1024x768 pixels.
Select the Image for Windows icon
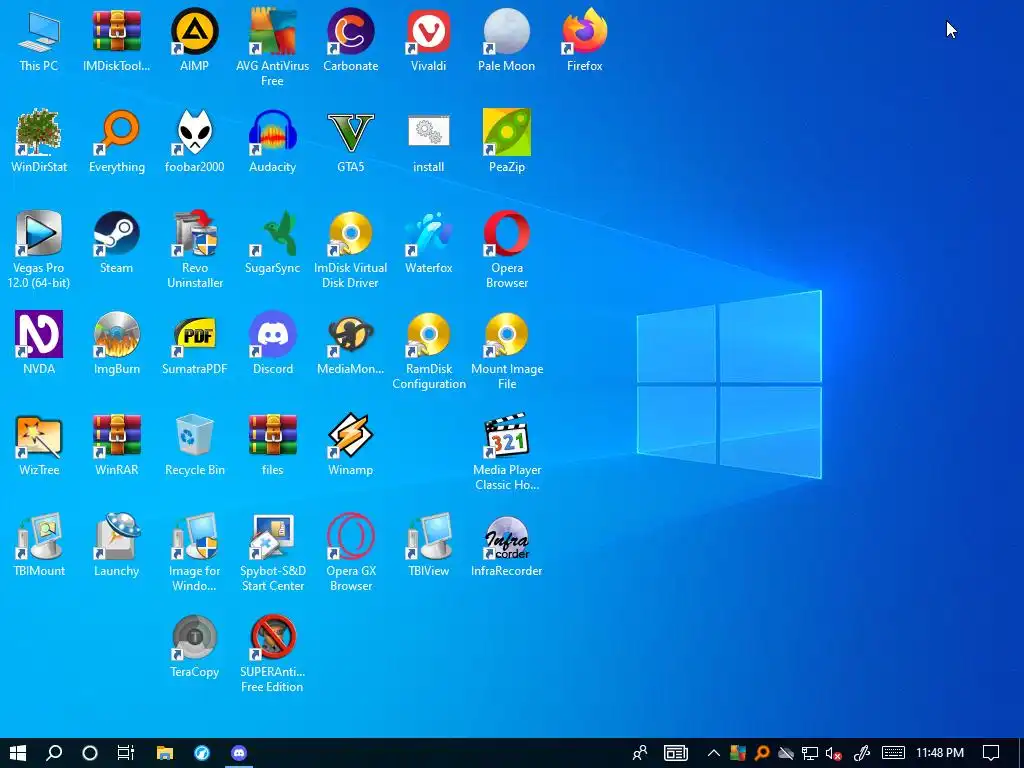click(195, 553)
